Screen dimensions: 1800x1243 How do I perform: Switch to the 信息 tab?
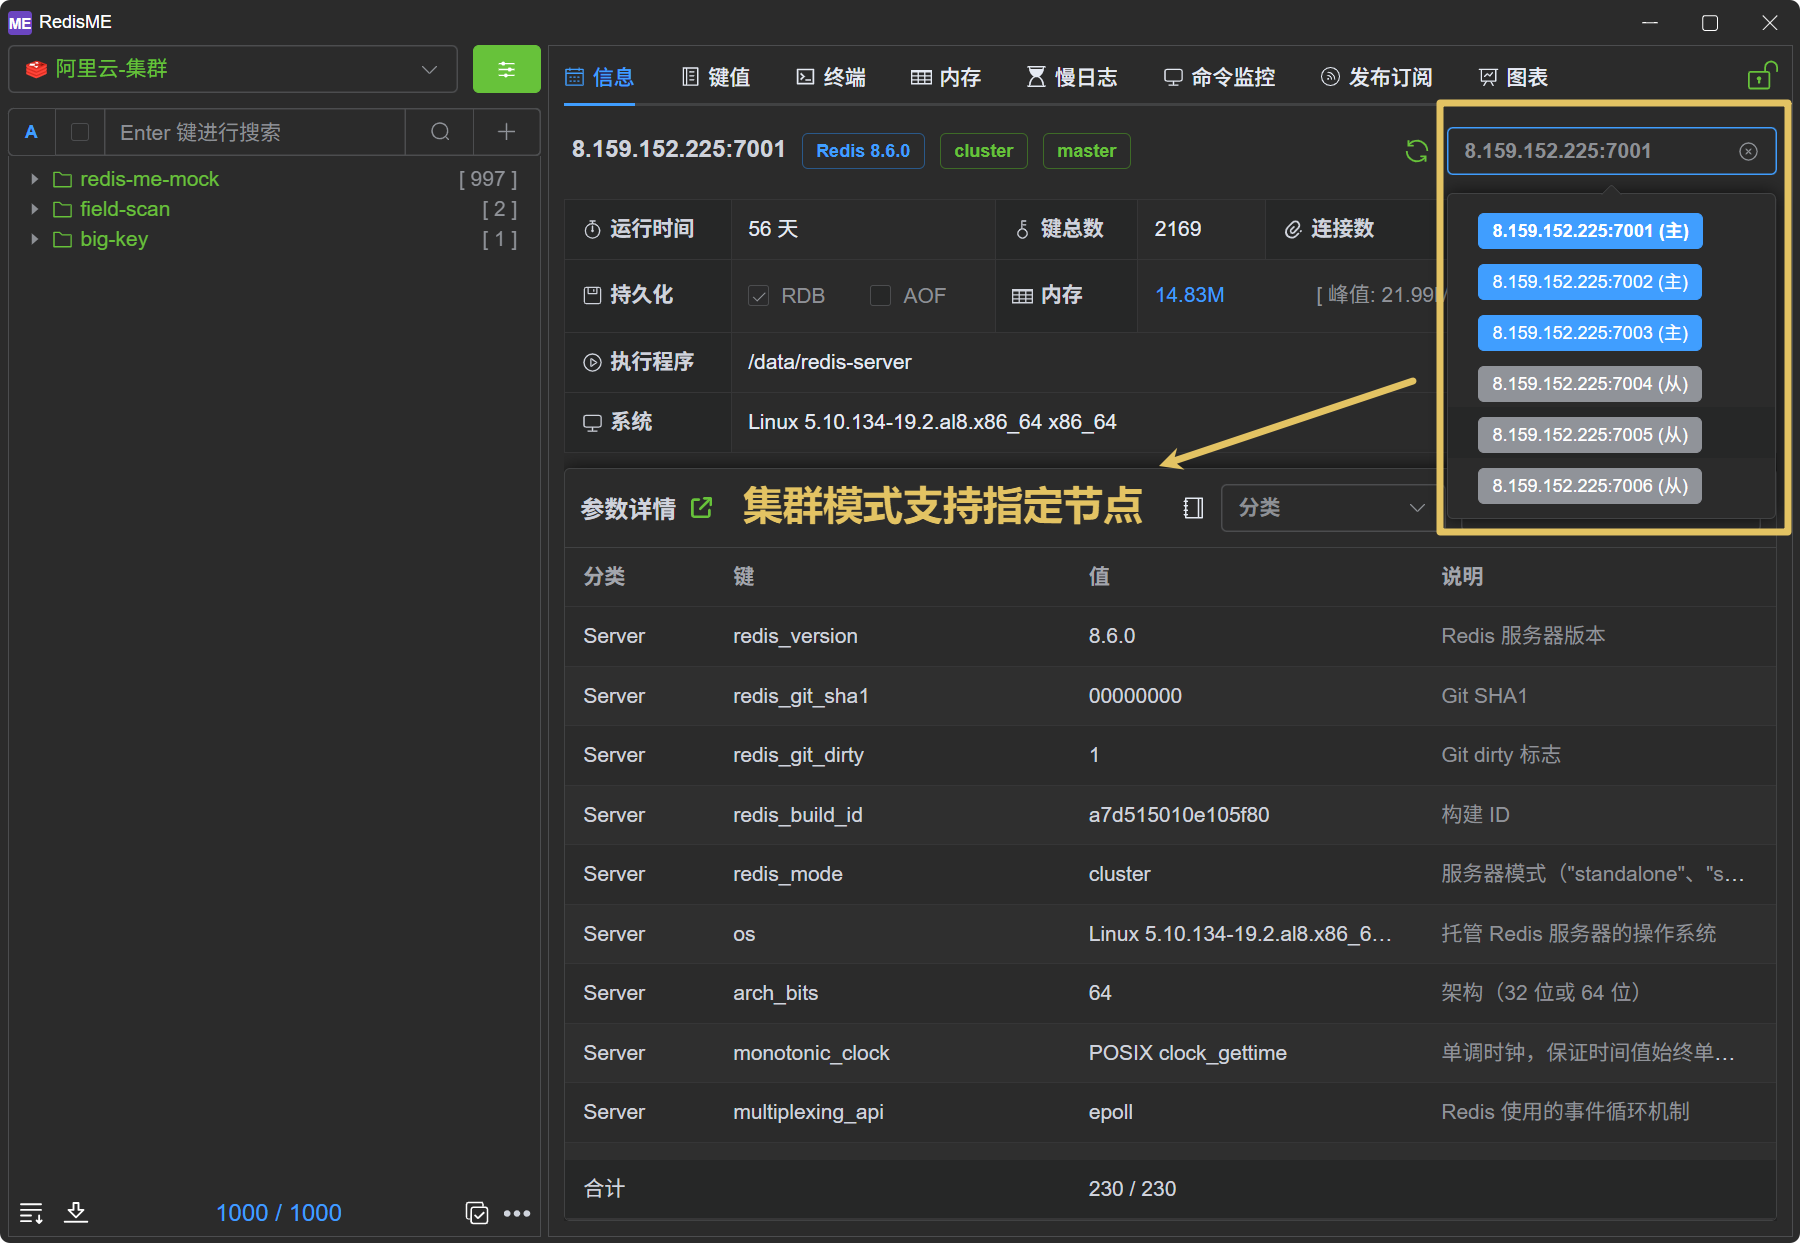coord(600,77)
